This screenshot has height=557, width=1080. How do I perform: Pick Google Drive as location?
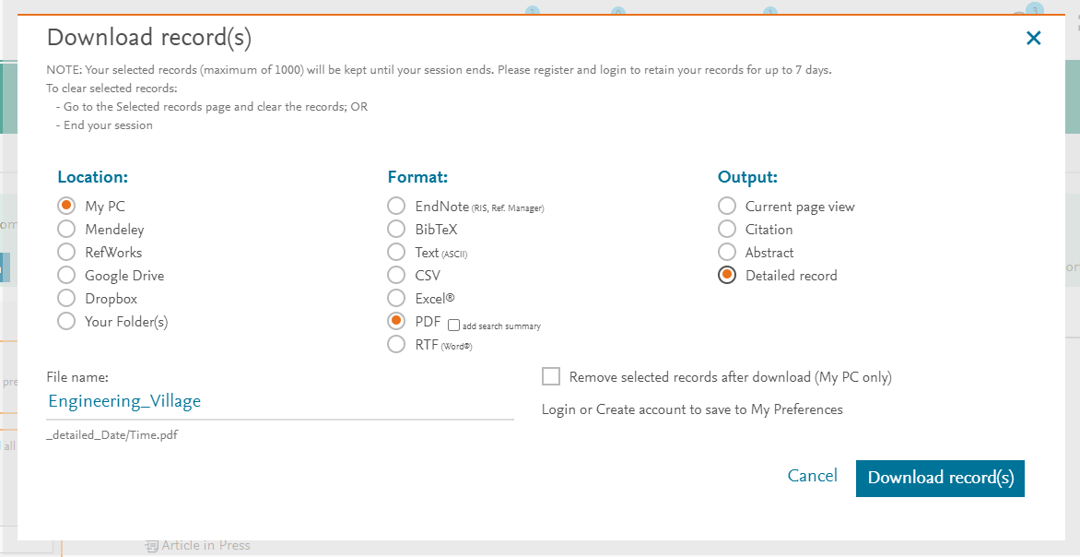click(67, 275)
